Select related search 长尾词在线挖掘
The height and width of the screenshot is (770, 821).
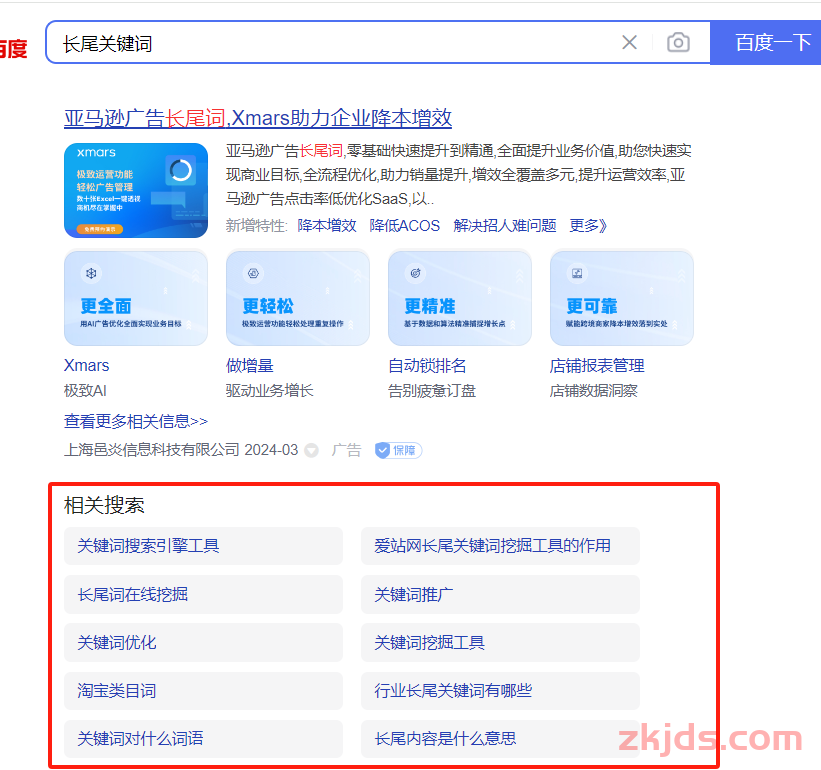pyautogui.click(x=203, y=594)
